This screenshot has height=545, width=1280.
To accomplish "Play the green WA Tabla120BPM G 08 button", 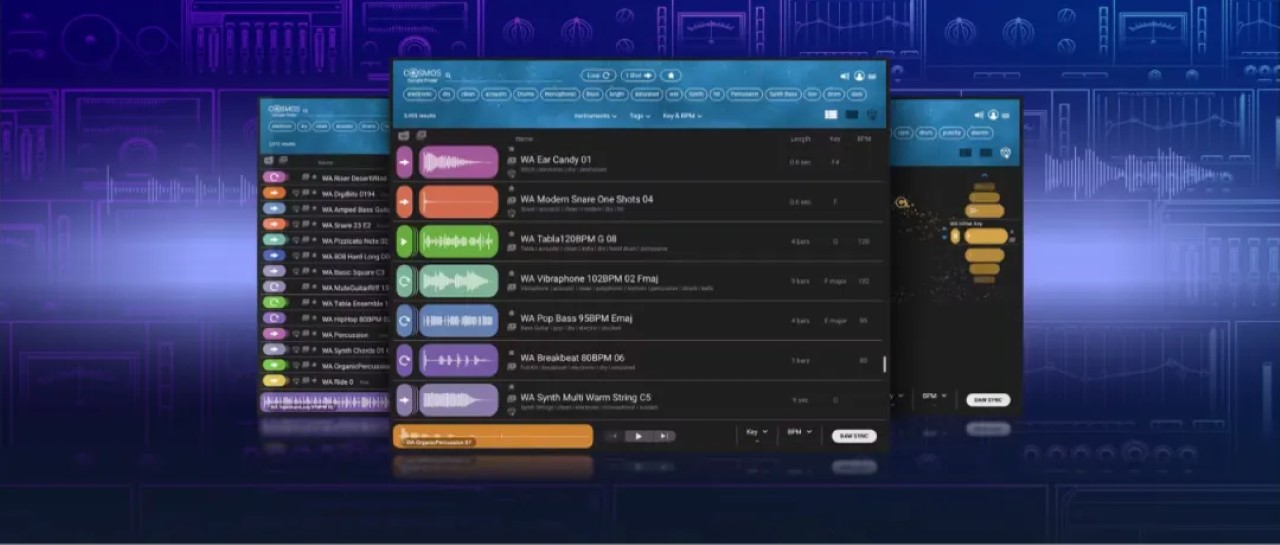I will pyautogui.click(x=404, y=241).
